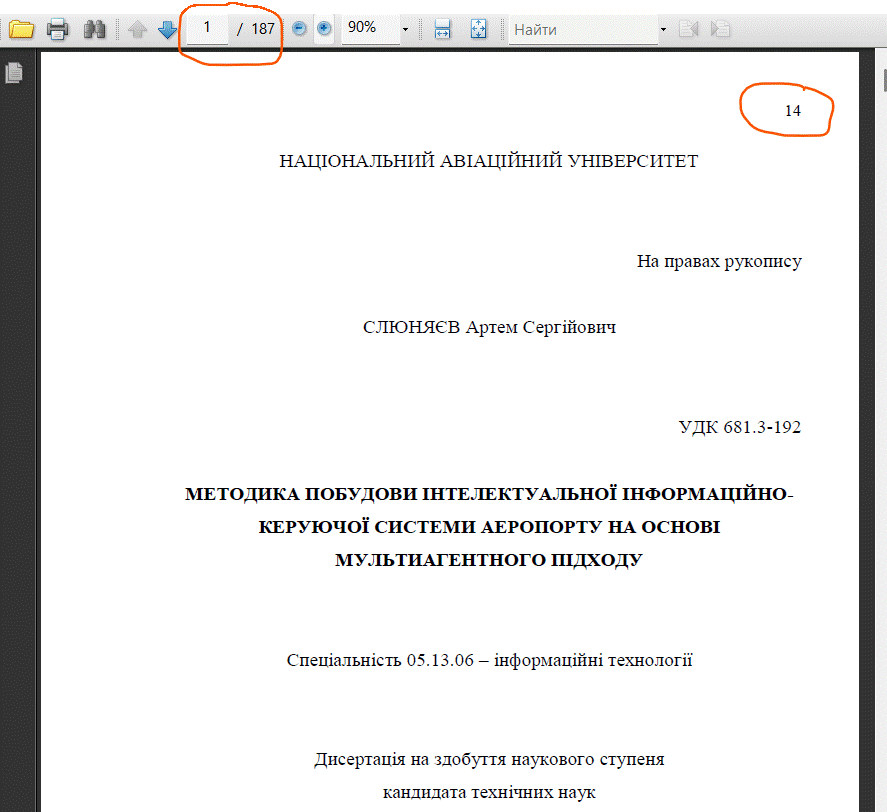Click the Найти search text field
Image resolution: width=887 pixels, height=812 pixels.
[582, 29]
